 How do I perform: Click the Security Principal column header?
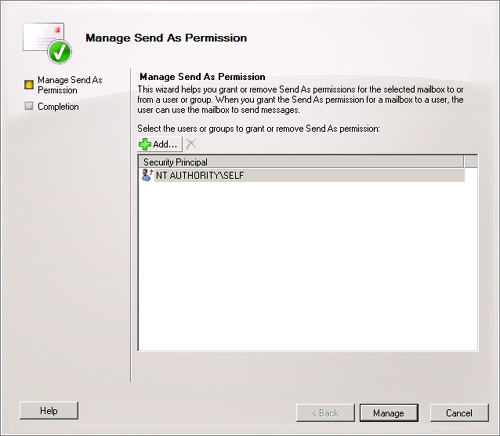pyautogui.click(x=301, y=162)
